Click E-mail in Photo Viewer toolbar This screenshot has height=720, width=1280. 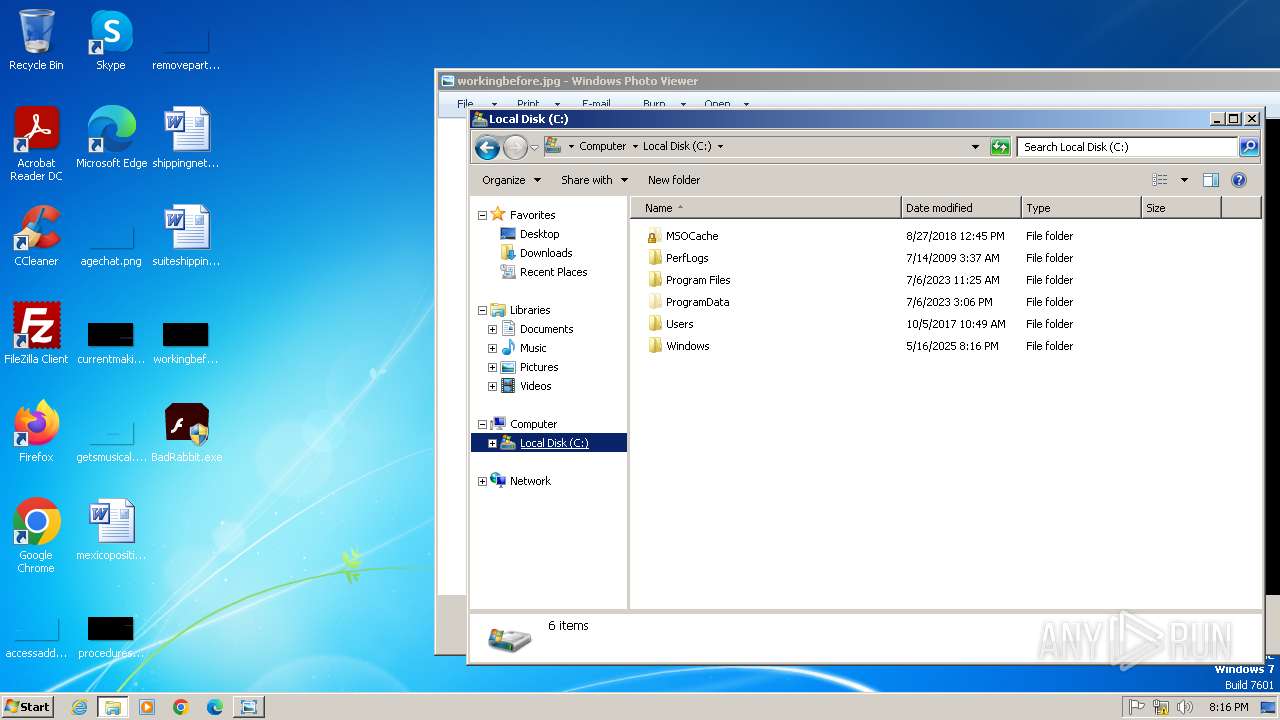click(x=596, y=103)
